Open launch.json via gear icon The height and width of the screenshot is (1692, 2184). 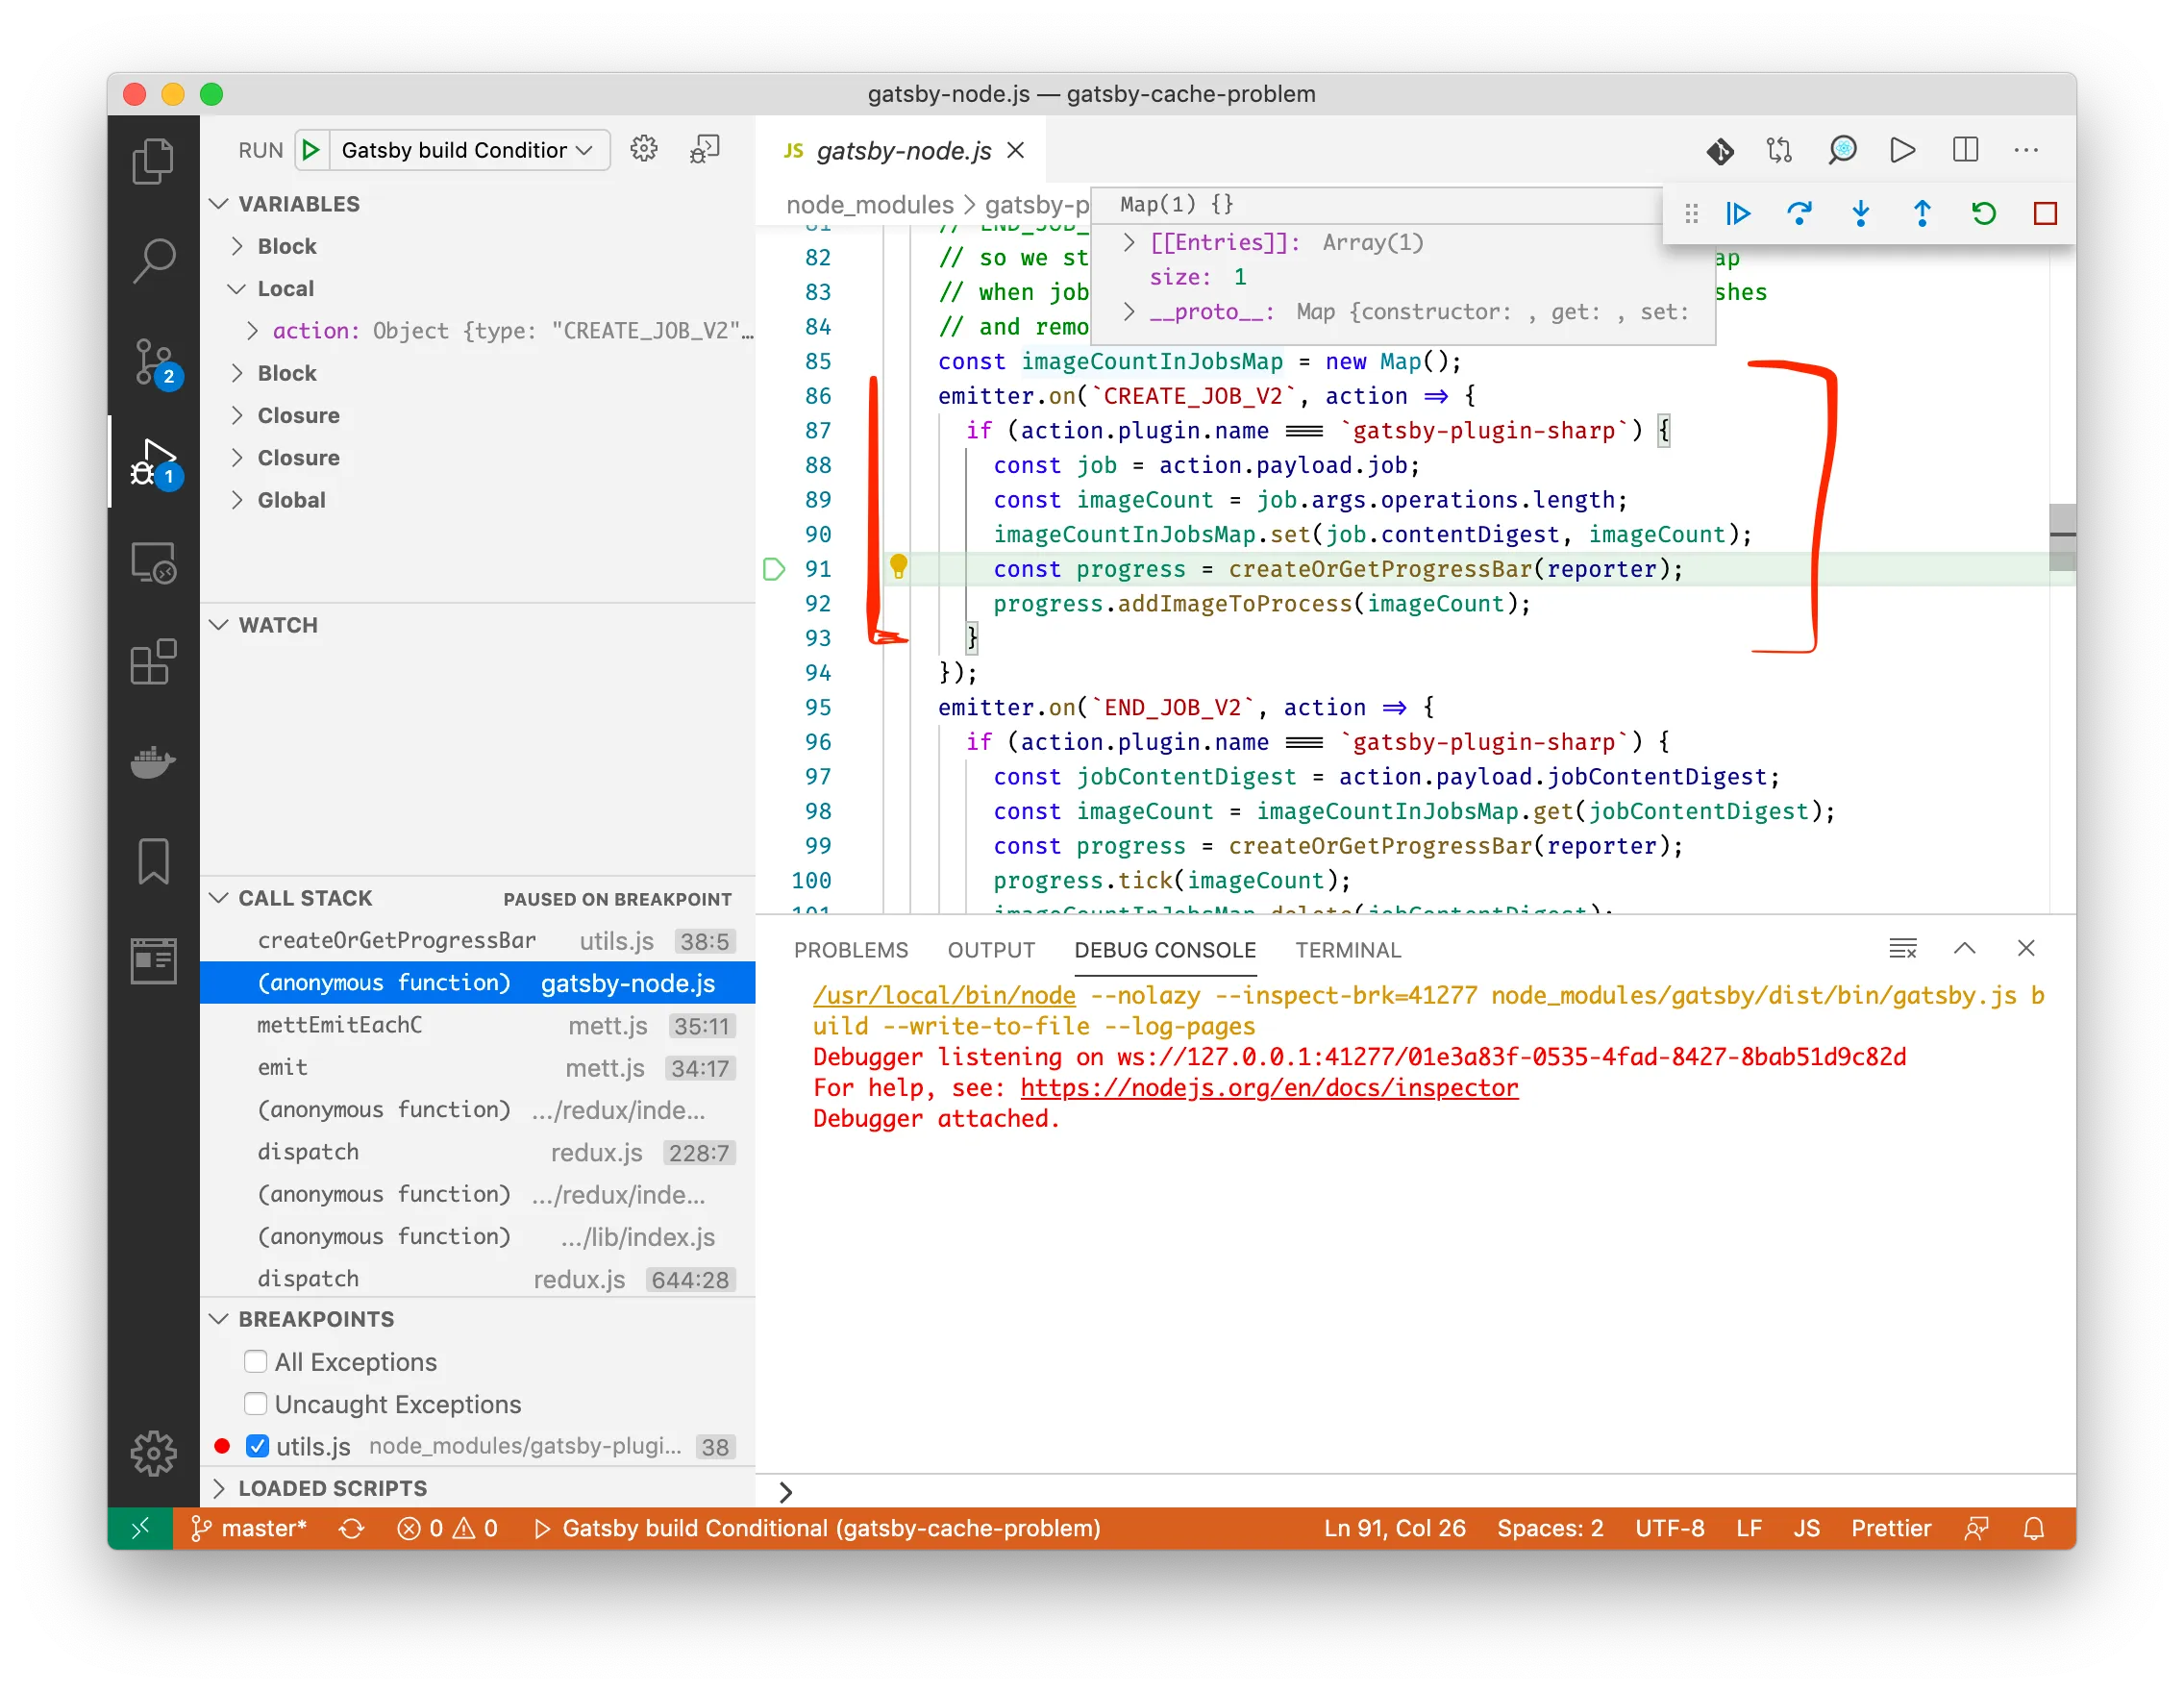pos(644,149)
